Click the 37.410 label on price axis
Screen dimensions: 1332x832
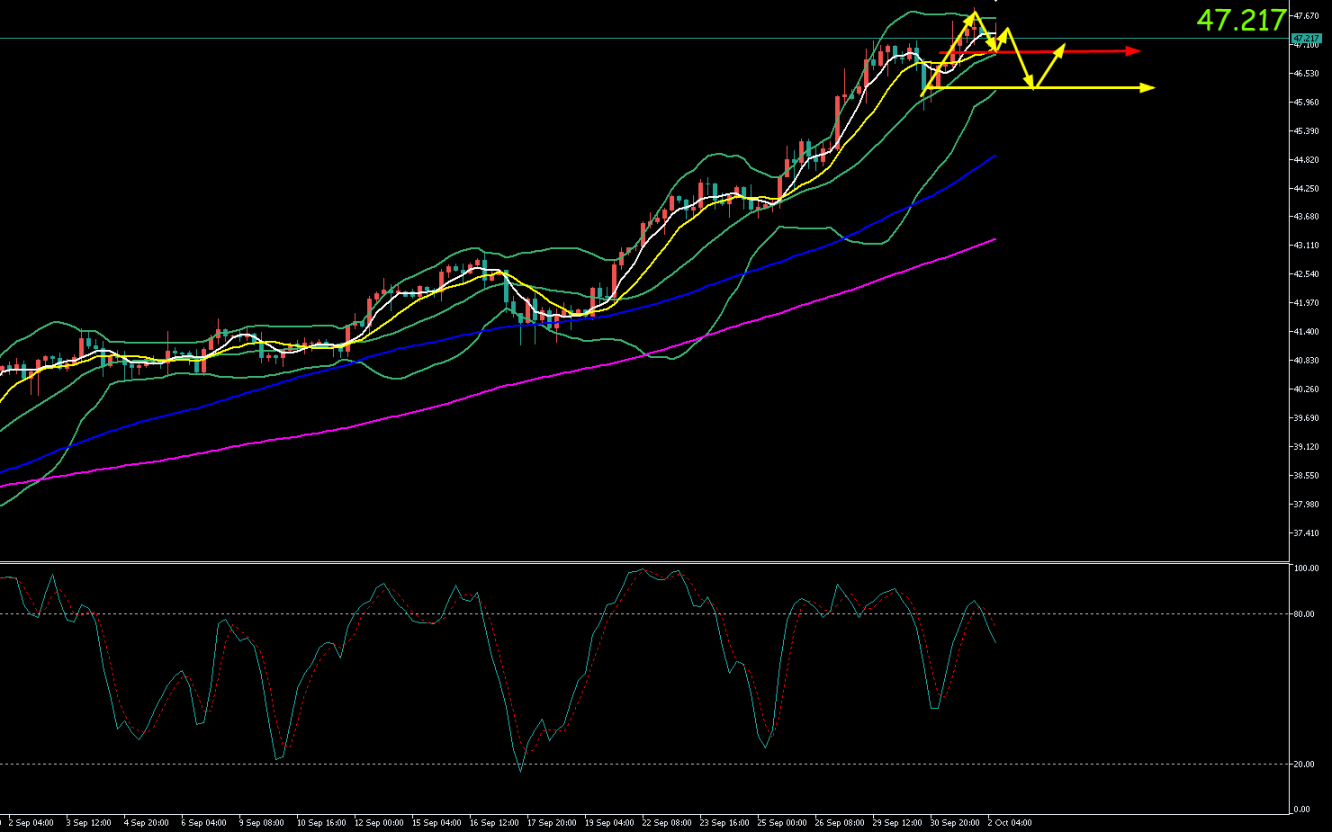pos(1305,533)
